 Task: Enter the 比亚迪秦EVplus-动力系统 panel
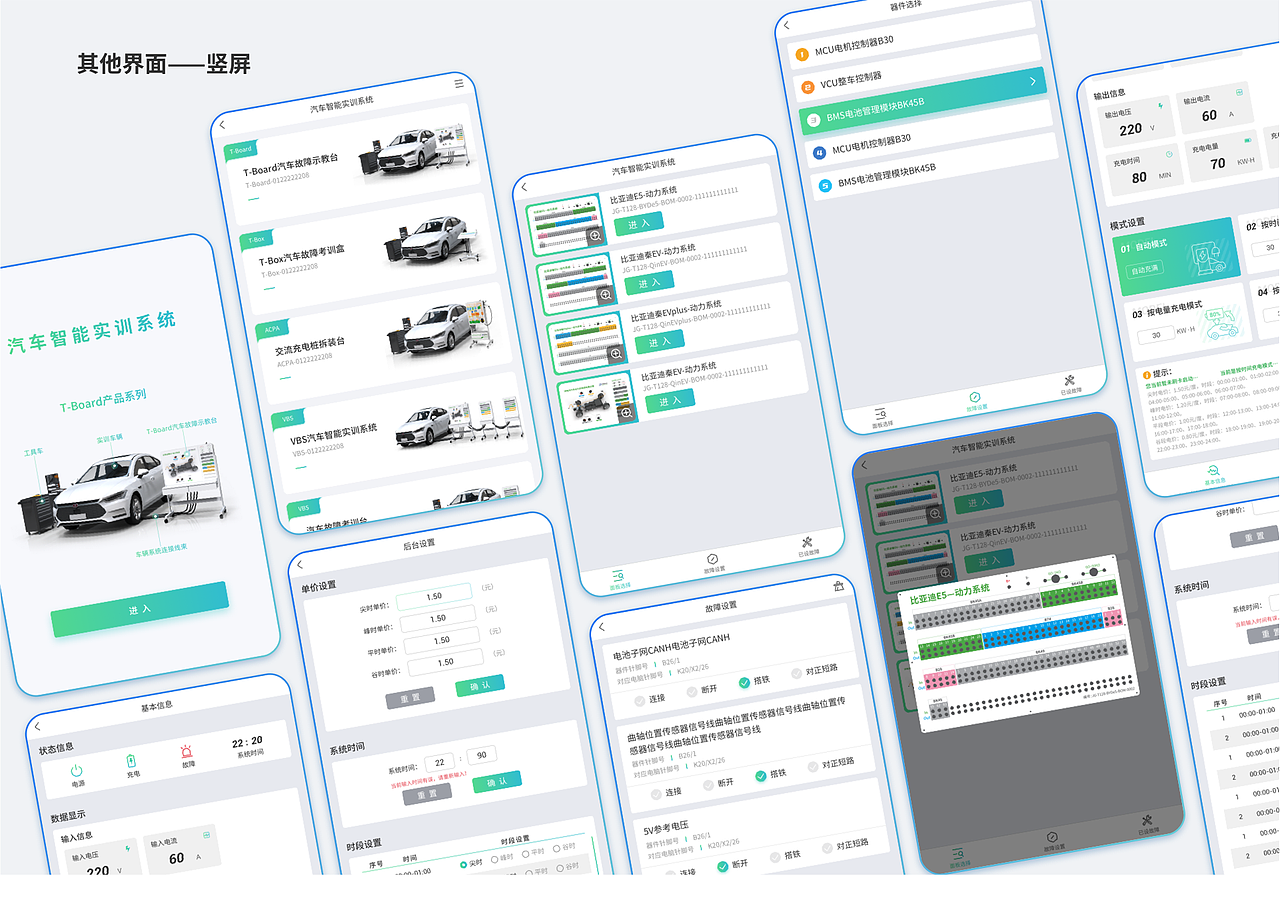click(x=660, y=341)
